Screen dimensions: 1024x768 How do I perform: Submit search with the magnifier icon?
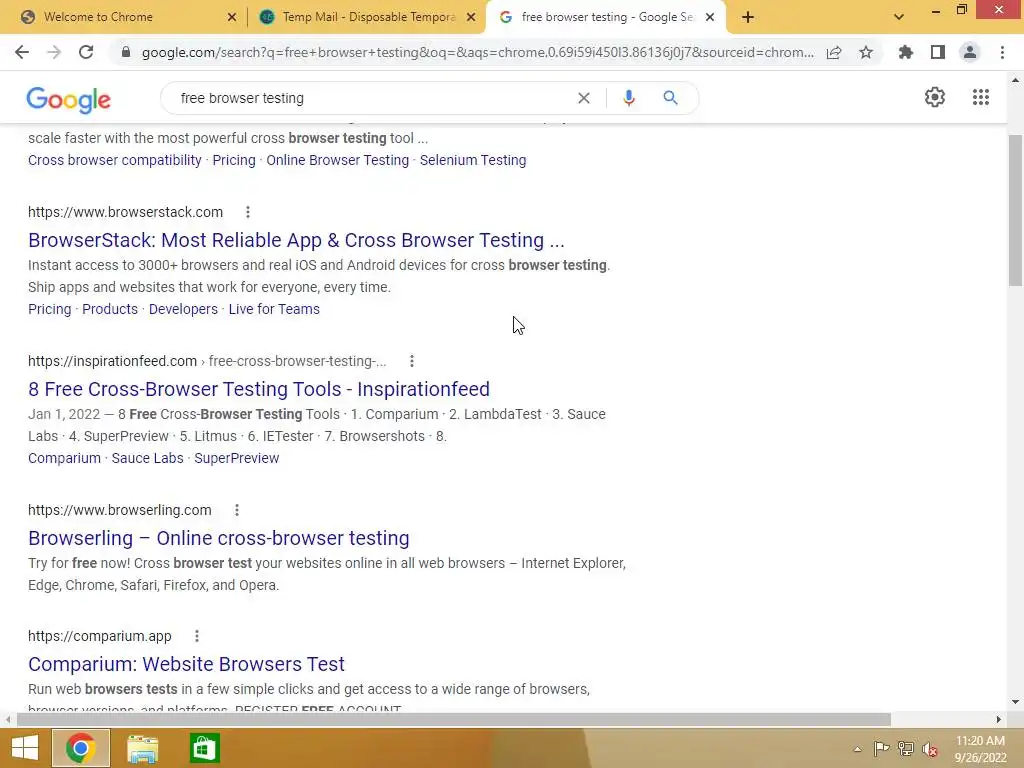(x=670, y=98)
